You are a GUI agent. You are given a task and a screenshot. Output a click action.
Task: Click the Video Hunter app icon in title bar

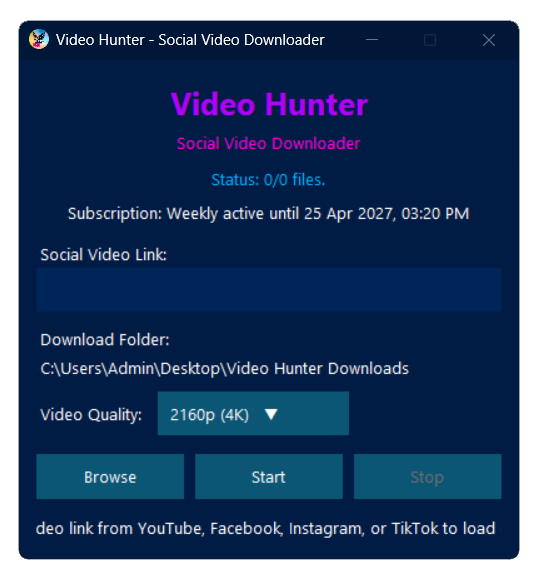[x=39, y=40]
